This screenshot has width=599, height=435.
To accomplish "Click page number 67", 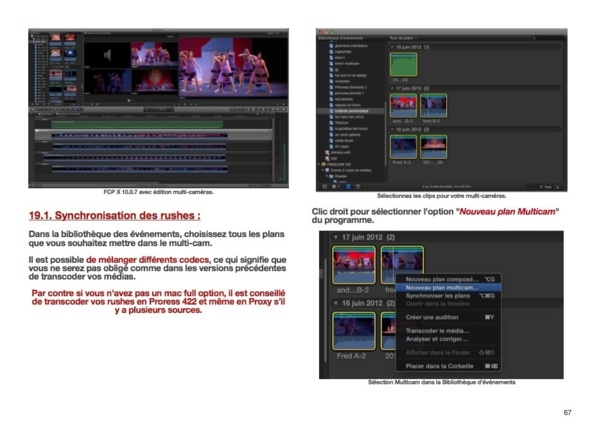I will (567, 413).
